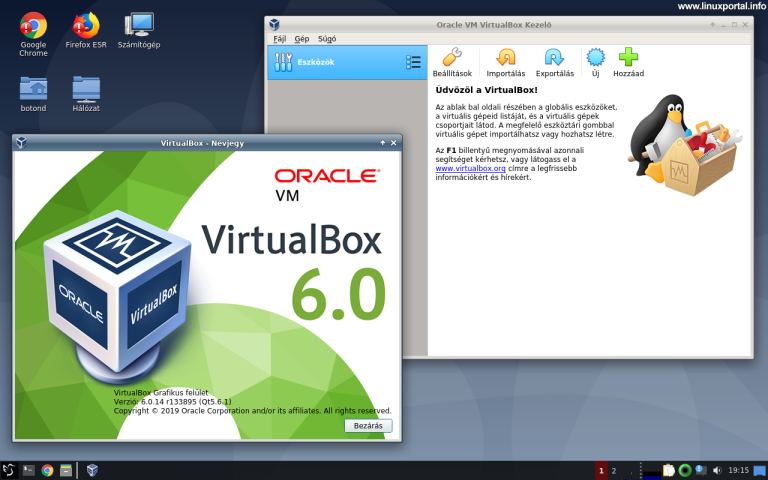
Task: Click the 19:15 clock
Action: [738, 470]
